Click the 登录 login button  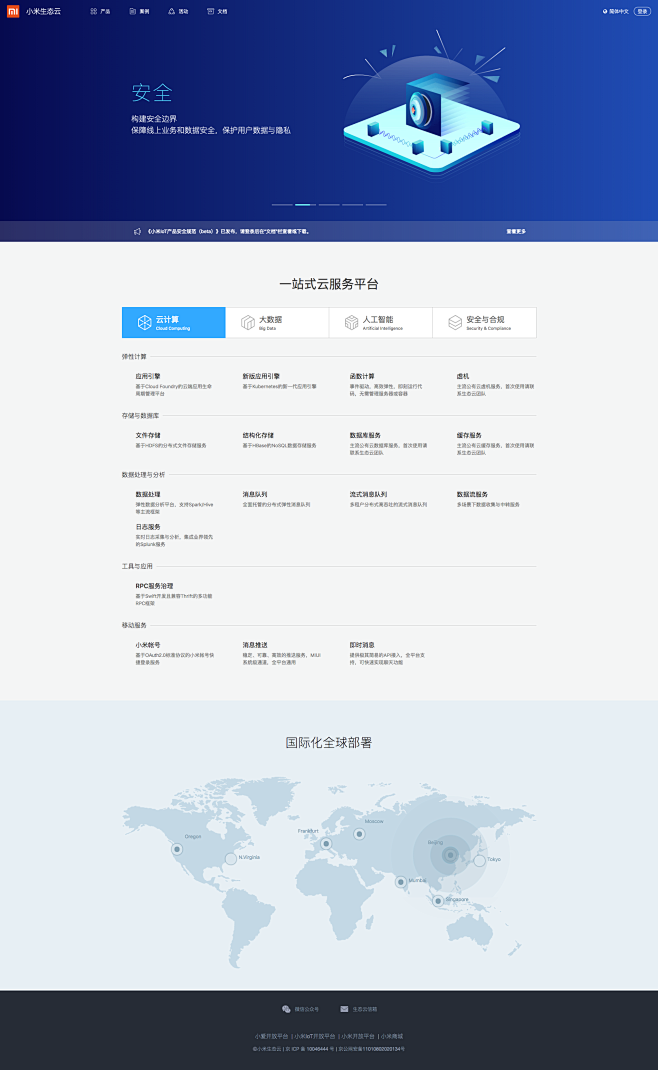642,12
